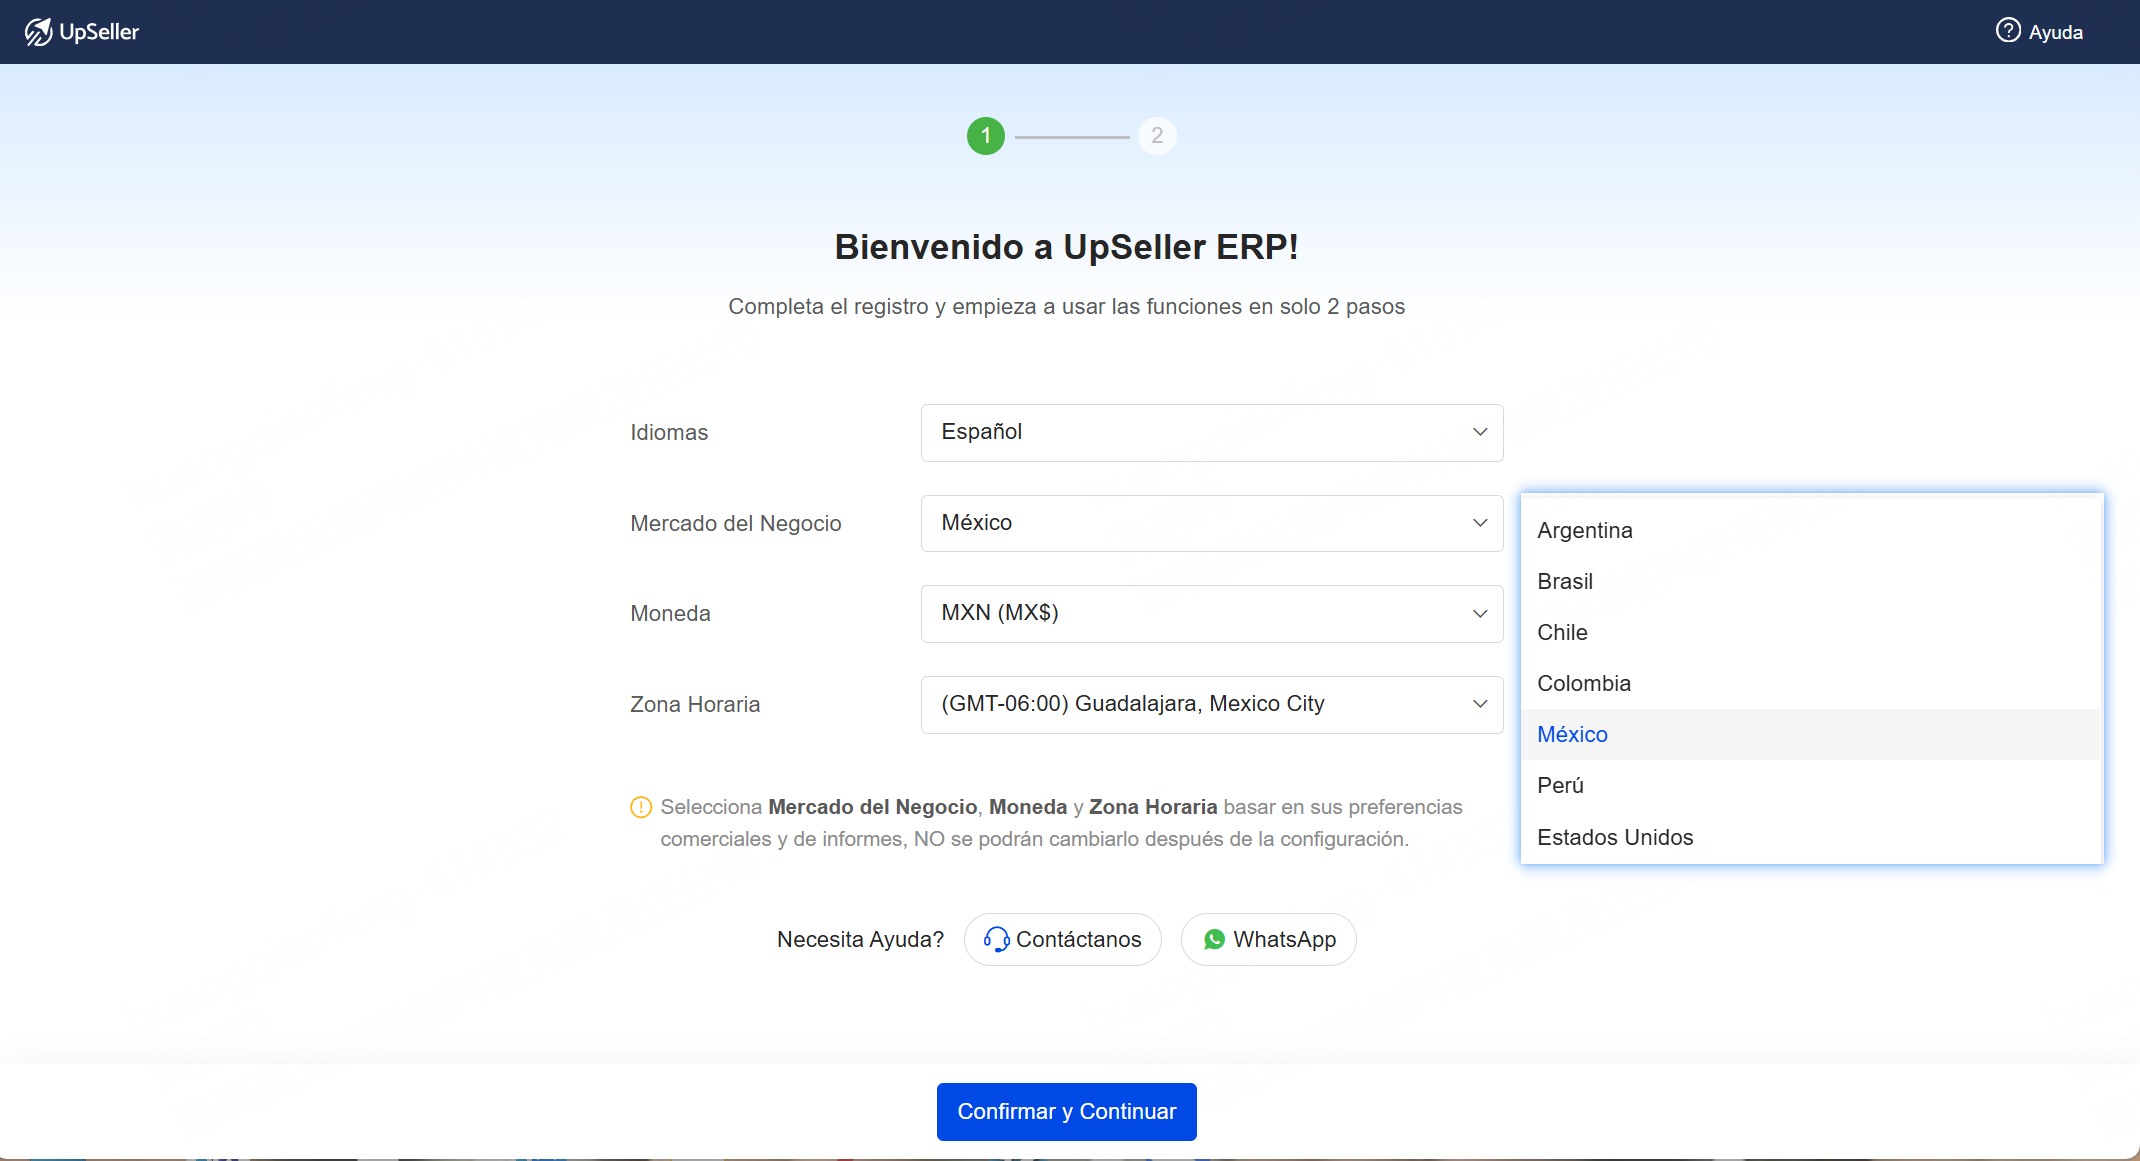
Task: Click the green step 1 indicator
Action: pos(986,136)
